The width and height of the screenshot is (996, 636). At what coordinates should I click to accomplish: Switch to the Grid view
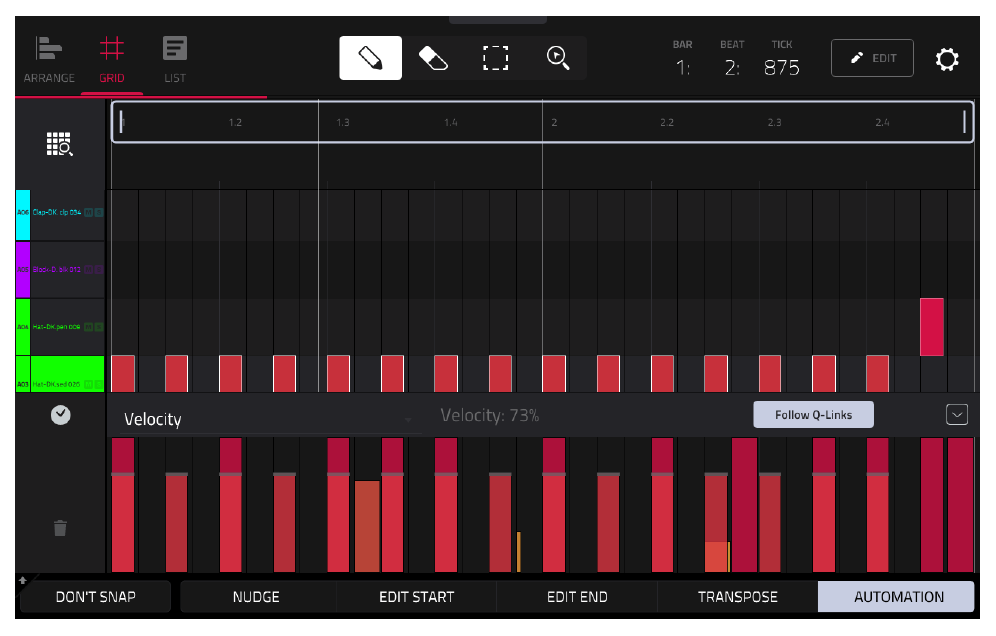pyautogui.click(x=112, y=60)
